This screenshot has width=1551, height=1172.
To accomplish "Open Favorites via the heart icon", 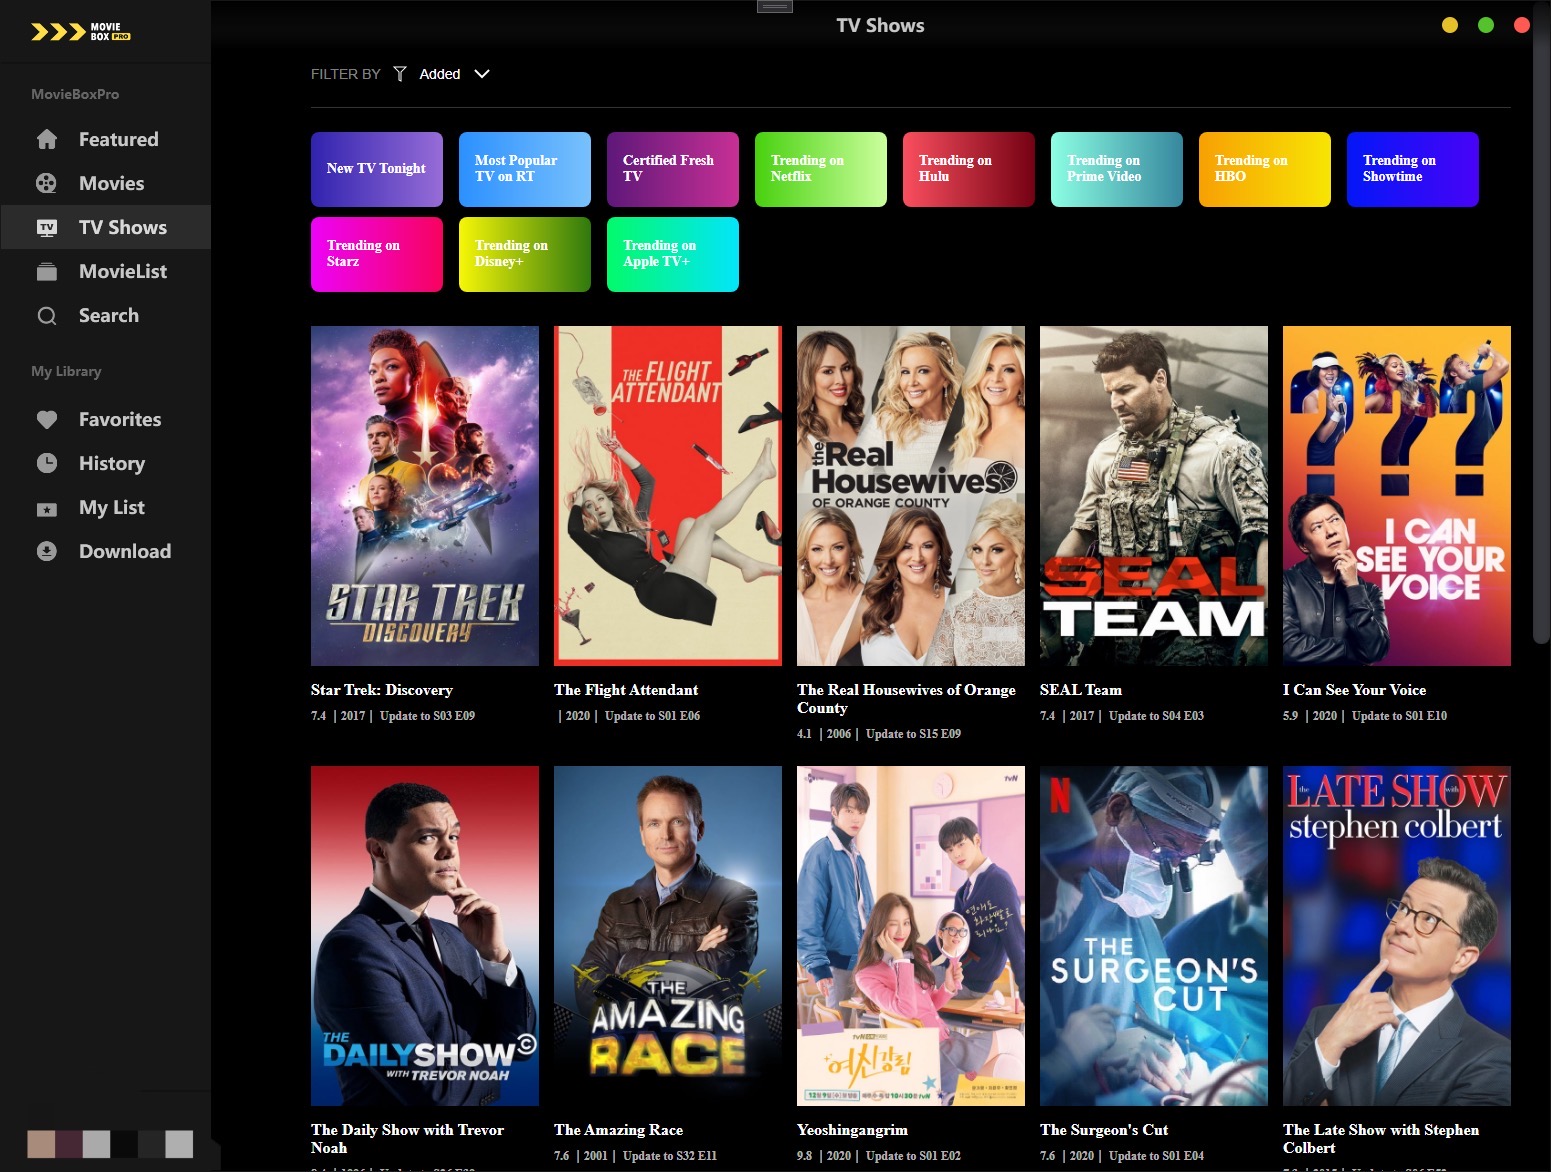I will [46, 419].
